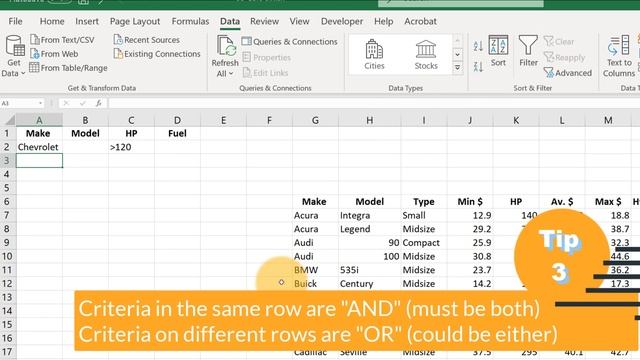Select the Integra model cell

pyautogui.click(x=369, y=215)
